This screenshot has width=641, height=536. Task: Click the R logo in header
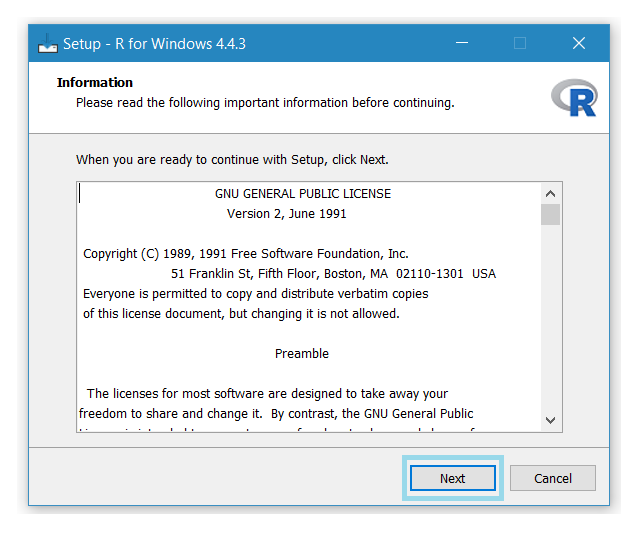pos(574,98)
